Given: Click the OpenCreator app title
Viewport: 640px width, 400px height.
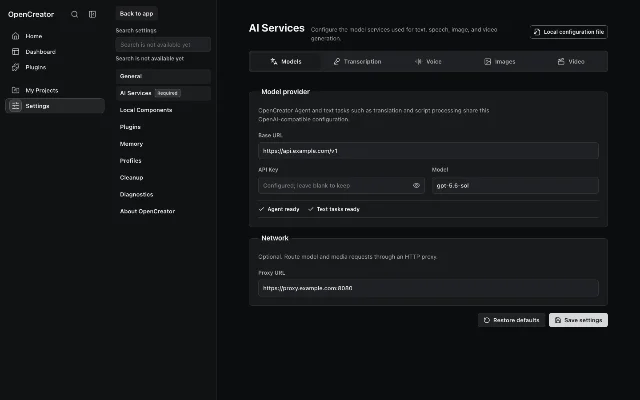Looking at the screenshot, I should 31,14.
